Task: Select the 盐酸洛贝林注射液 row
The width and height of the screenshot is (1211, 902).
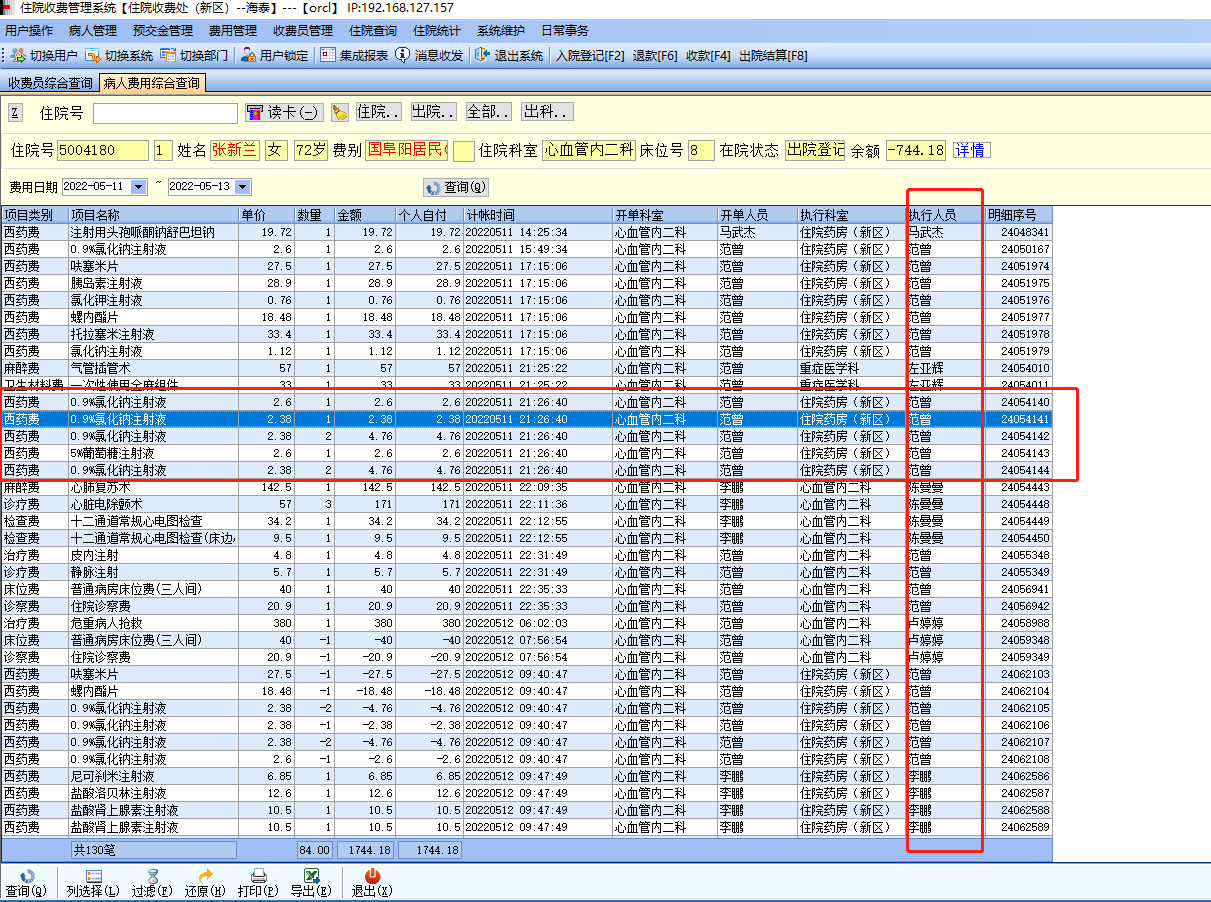Action: 526,793
